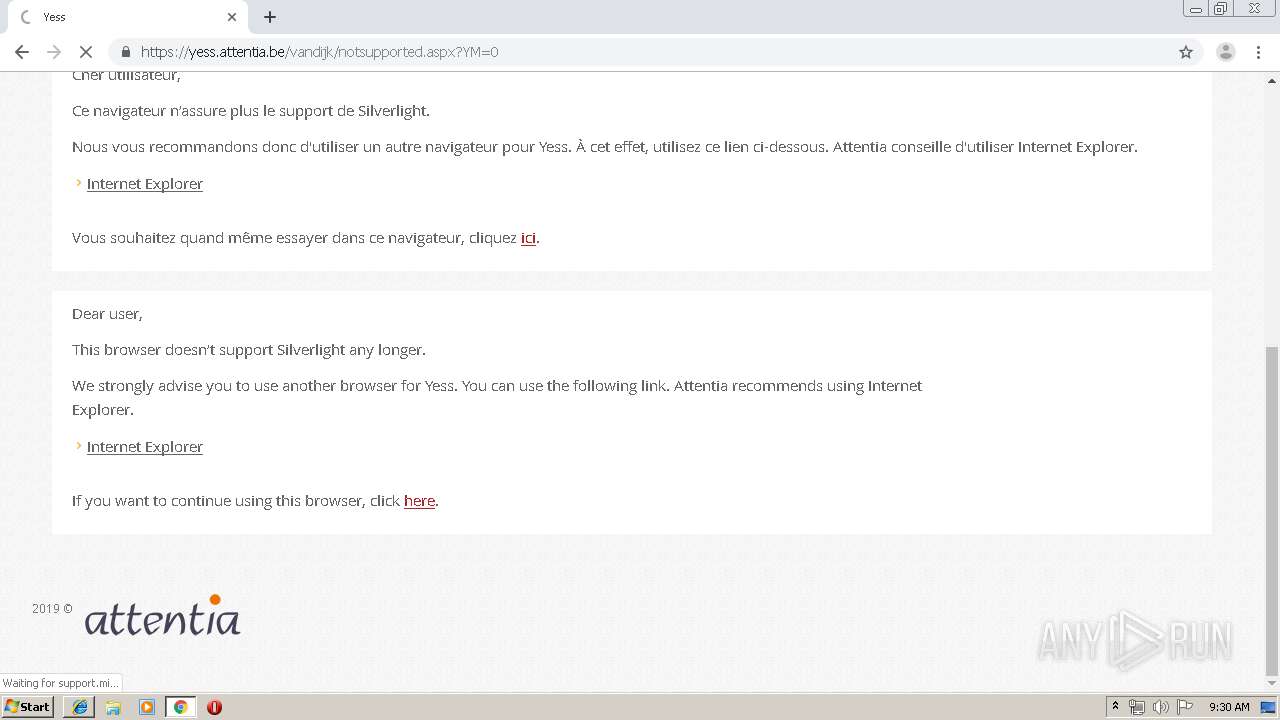1280x720 pixels.
Task: Select the 'Dear user,' text
Action: click(x=107, y=314)
